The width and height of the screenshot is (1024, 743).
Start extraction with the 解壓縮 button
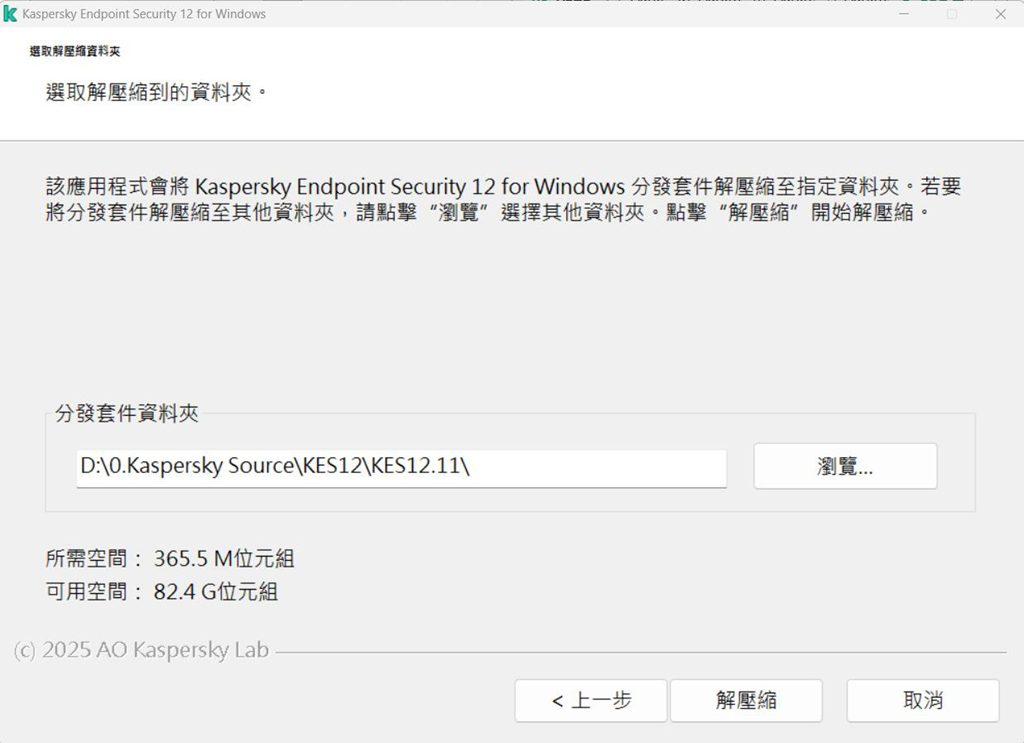(746, 700)
